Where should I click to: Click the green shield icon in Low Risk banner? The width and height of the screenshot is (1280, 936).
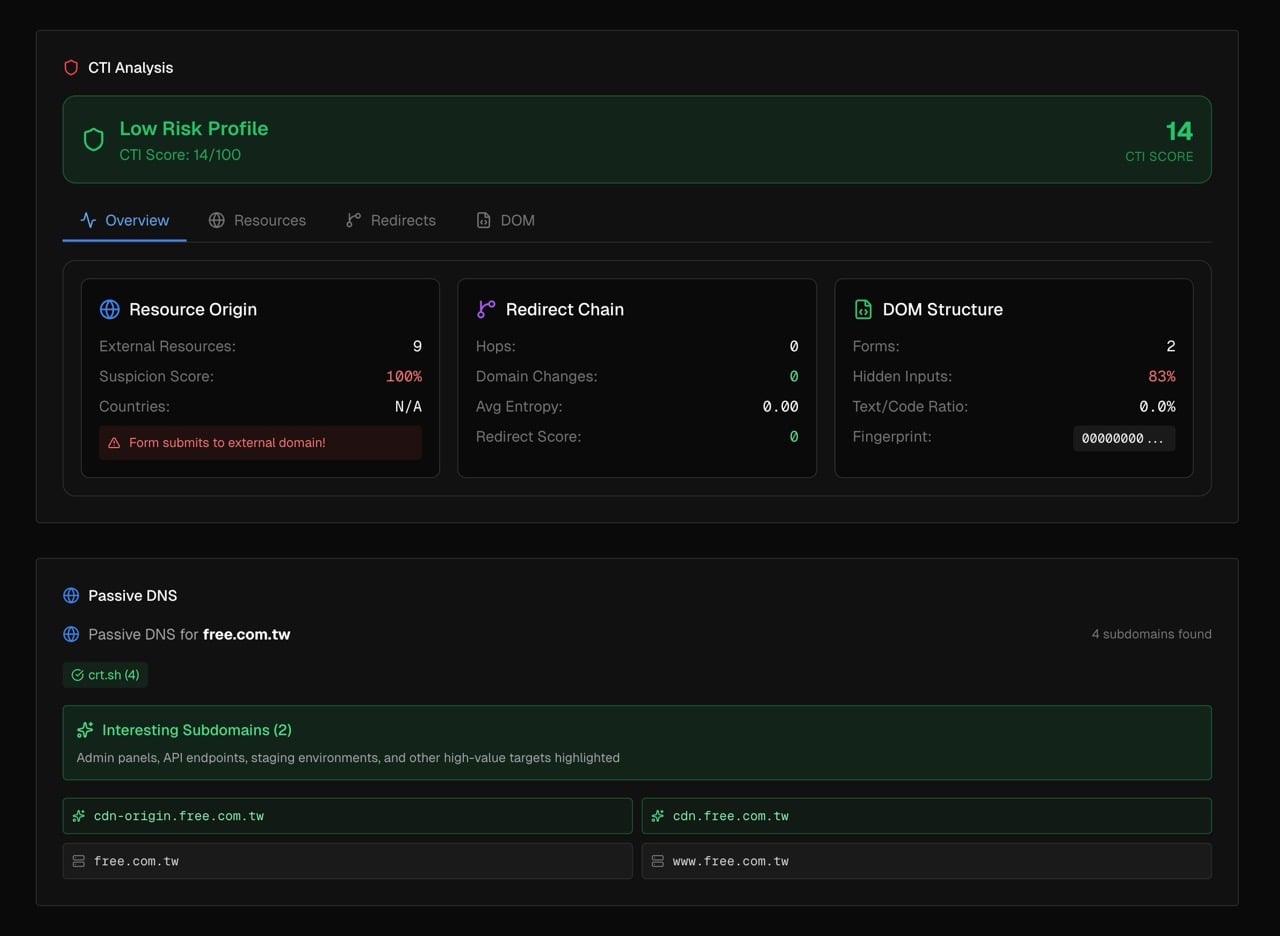tap(93, 140)
